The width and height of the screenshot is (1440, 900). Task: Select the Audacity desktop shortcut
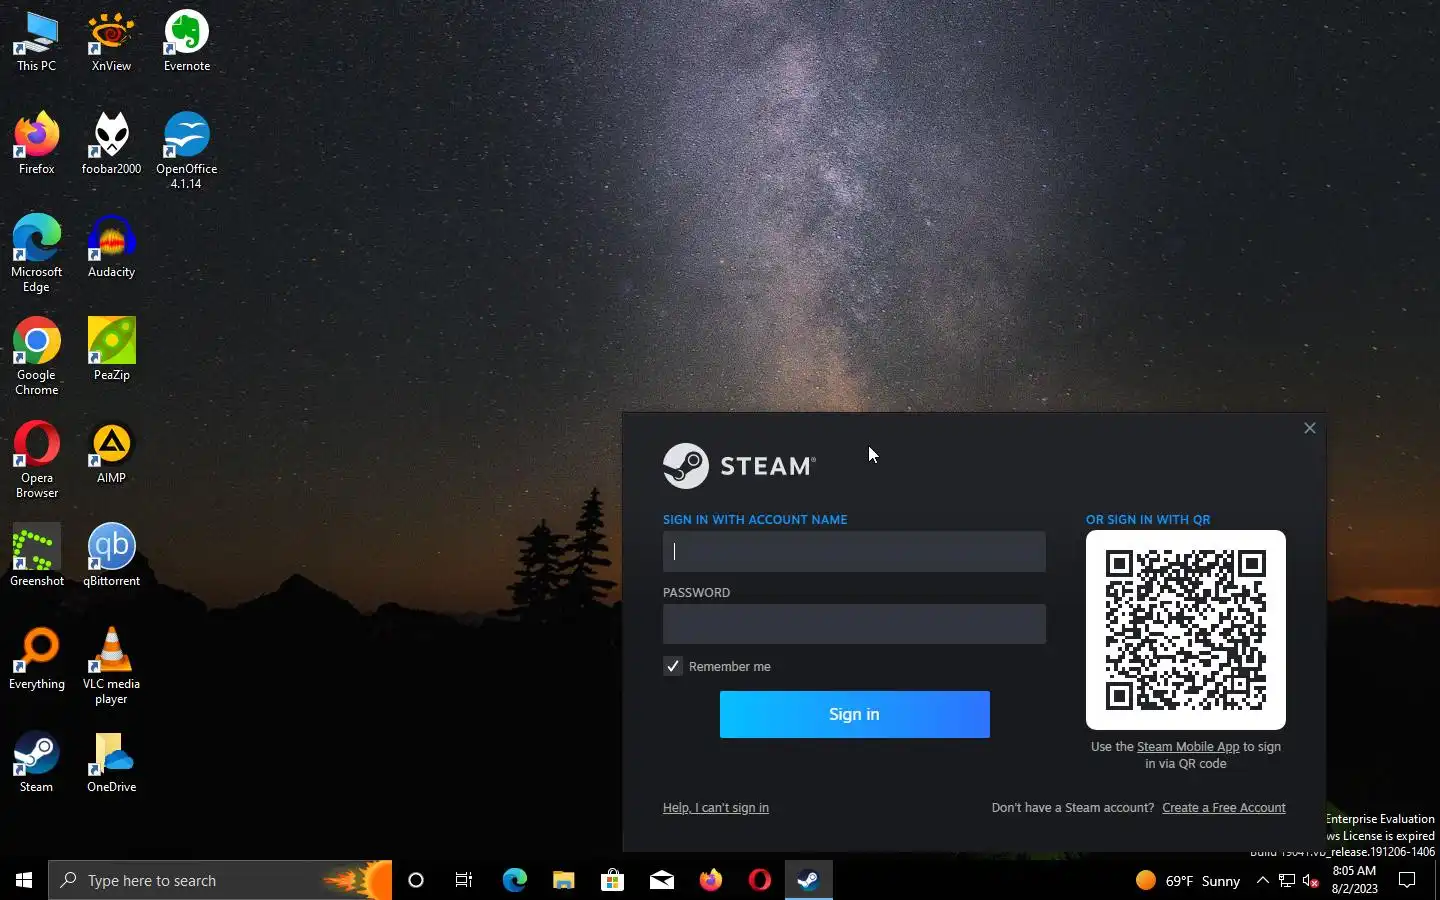tap(111, 247)
